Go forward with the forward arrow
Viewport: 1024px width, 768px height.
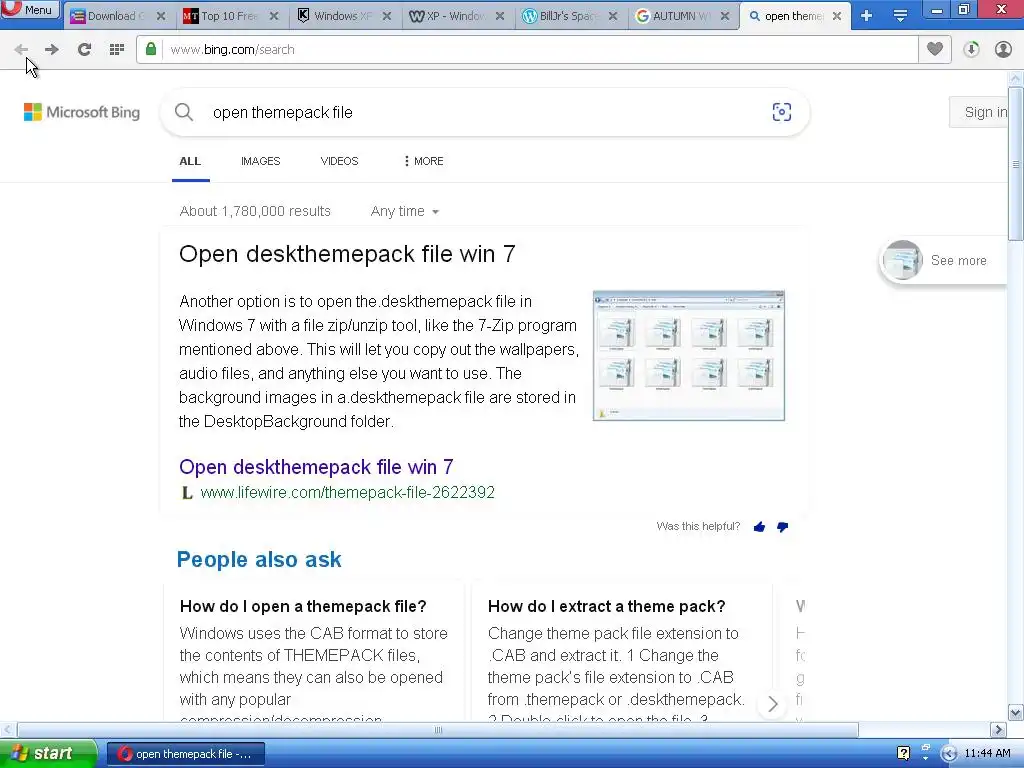pyautogui.click(x=52, y=50)
